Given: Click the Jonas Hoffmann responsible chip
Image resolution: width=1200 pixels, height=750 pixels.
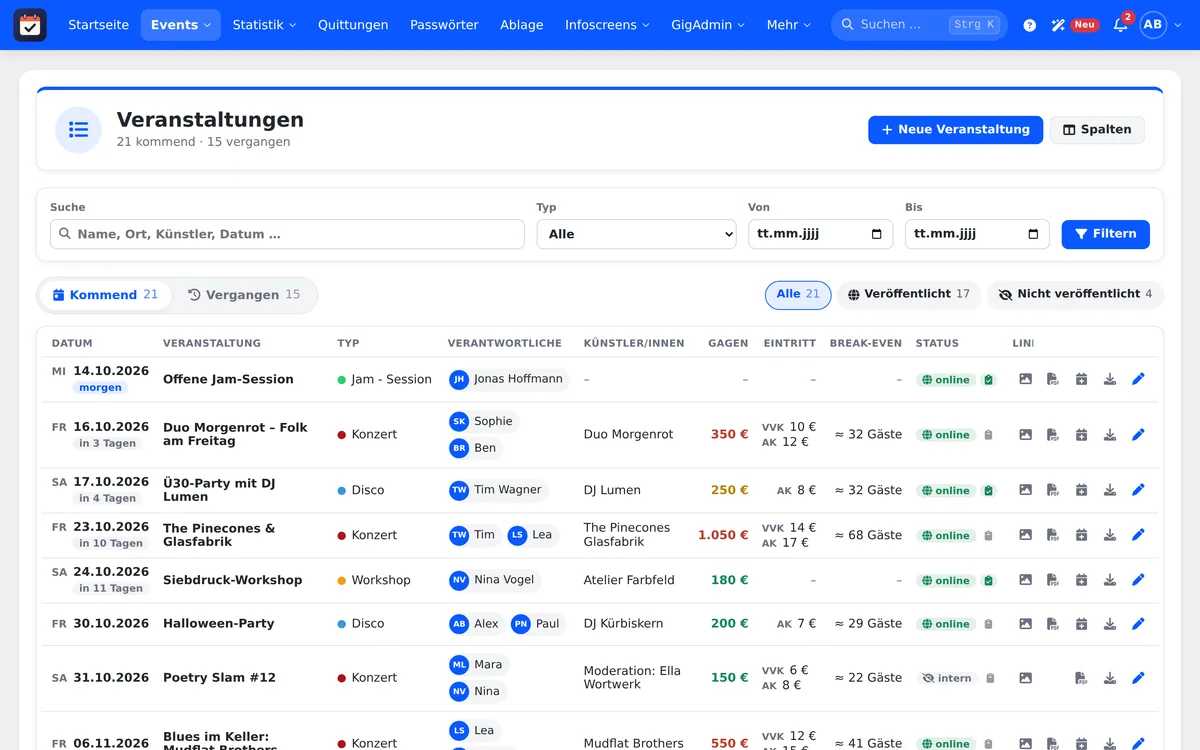Looking at the screenshot, I should click(x=508, y=379).
